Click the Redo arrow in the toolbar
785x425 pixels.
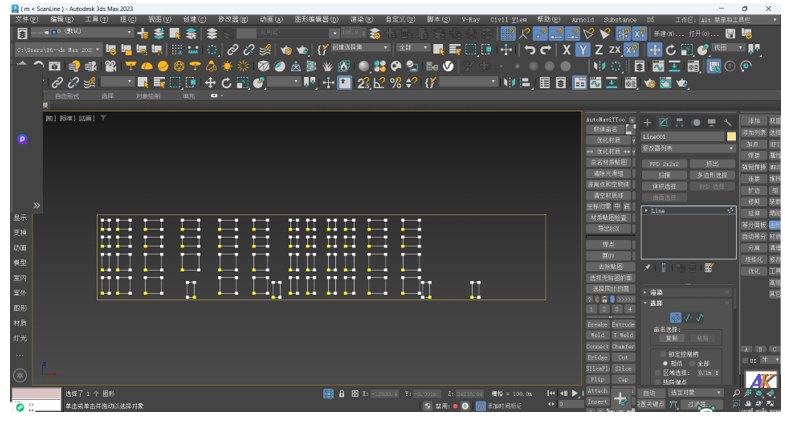coord(545,49)
